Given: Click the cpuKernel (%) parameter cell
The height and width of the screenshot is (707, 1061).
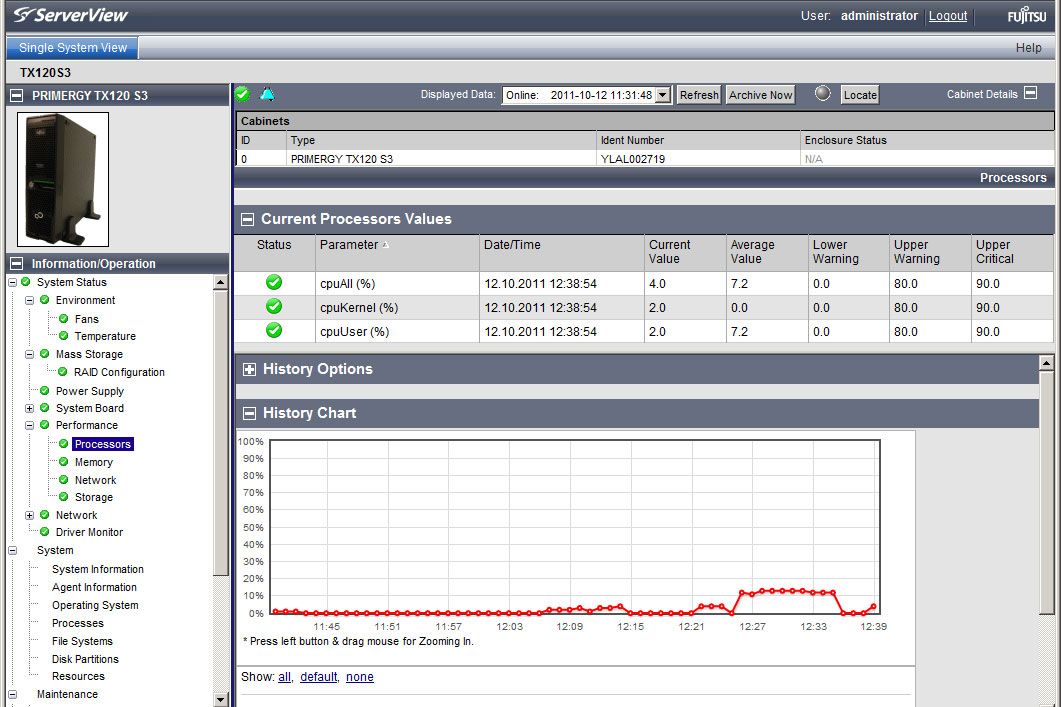Looking at the screenshot, I should pyautogui.click(x=397, y=307).
